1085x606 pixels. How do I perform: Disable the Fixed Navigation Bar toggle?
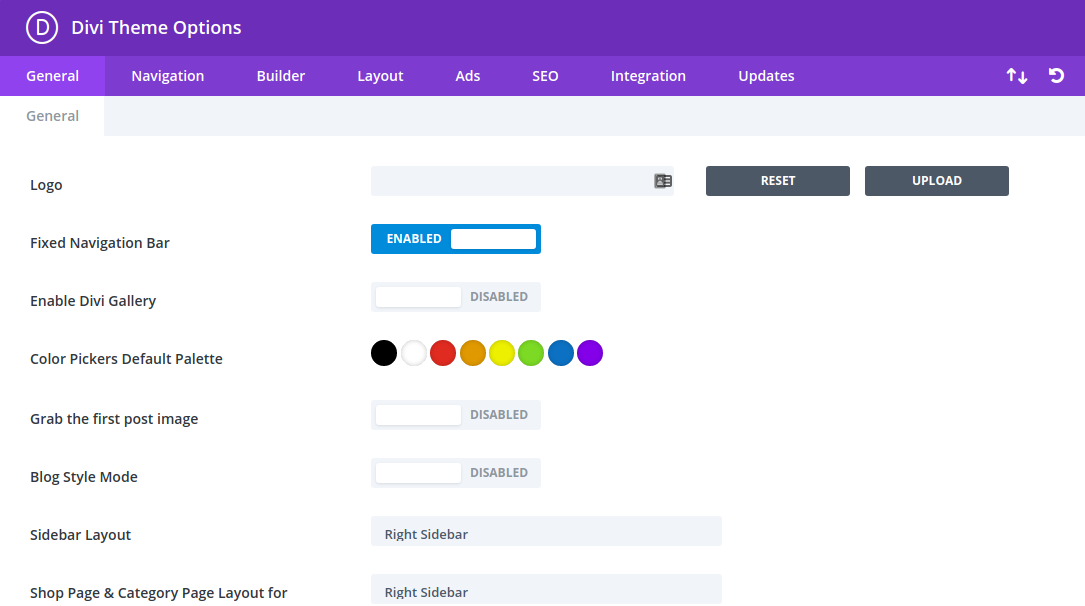tap(455, 239)
